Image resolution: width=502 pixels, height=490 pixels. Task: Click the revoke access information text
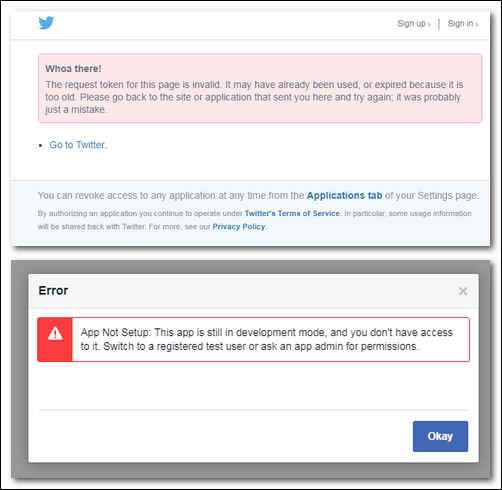[258, 195]
